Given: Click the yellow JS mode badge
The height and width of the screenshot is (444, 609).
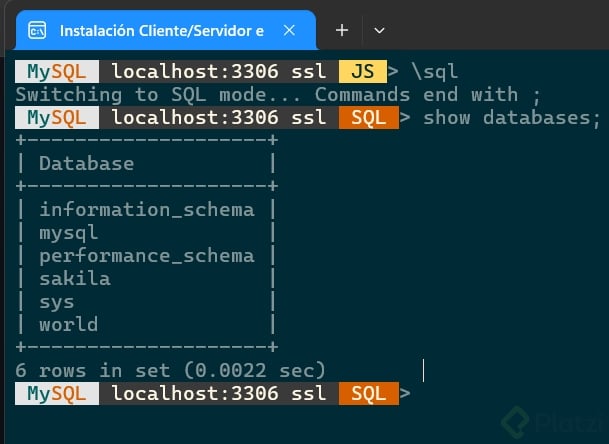Looking at the screenshot, I should pos(362,72).
